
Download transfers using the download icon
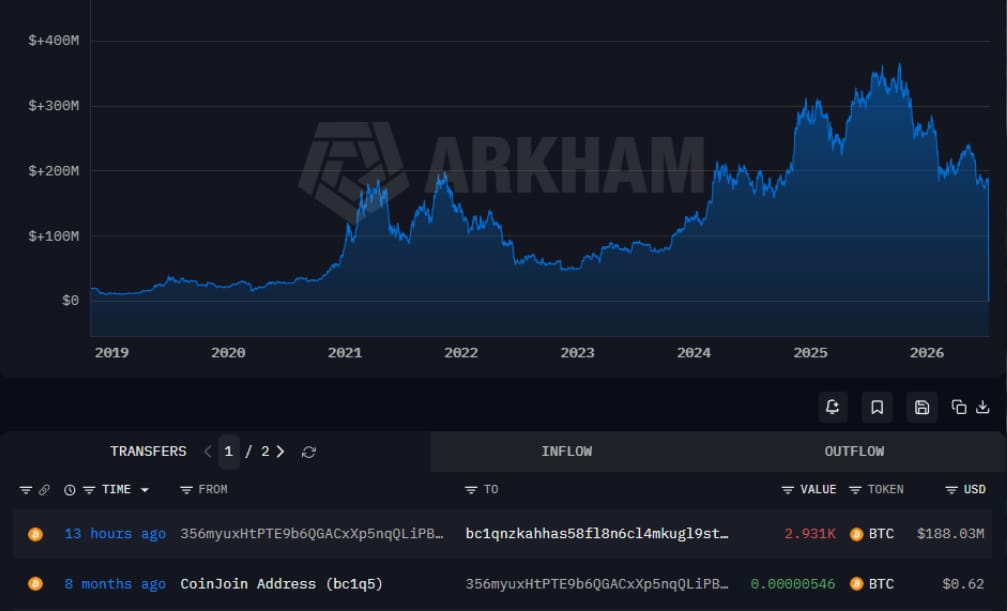(983, 407)
